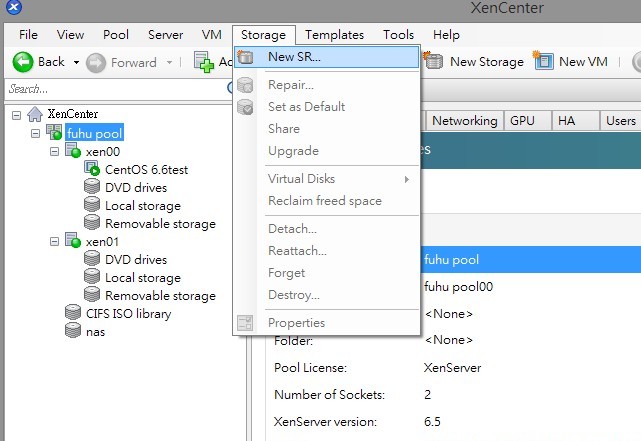Click the Number of Sockets value 2

[427, 394]
